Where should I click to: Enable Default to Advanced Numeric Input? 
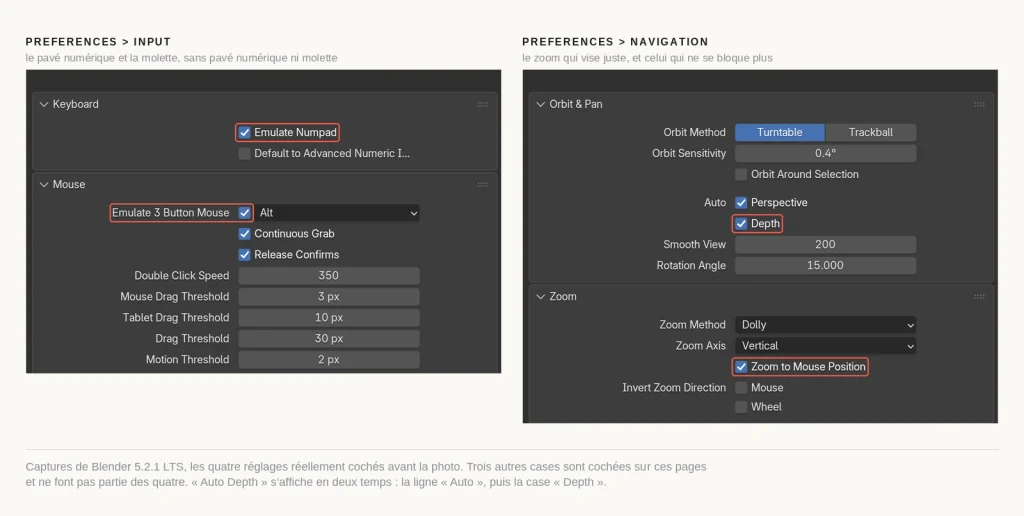[244, 153]
